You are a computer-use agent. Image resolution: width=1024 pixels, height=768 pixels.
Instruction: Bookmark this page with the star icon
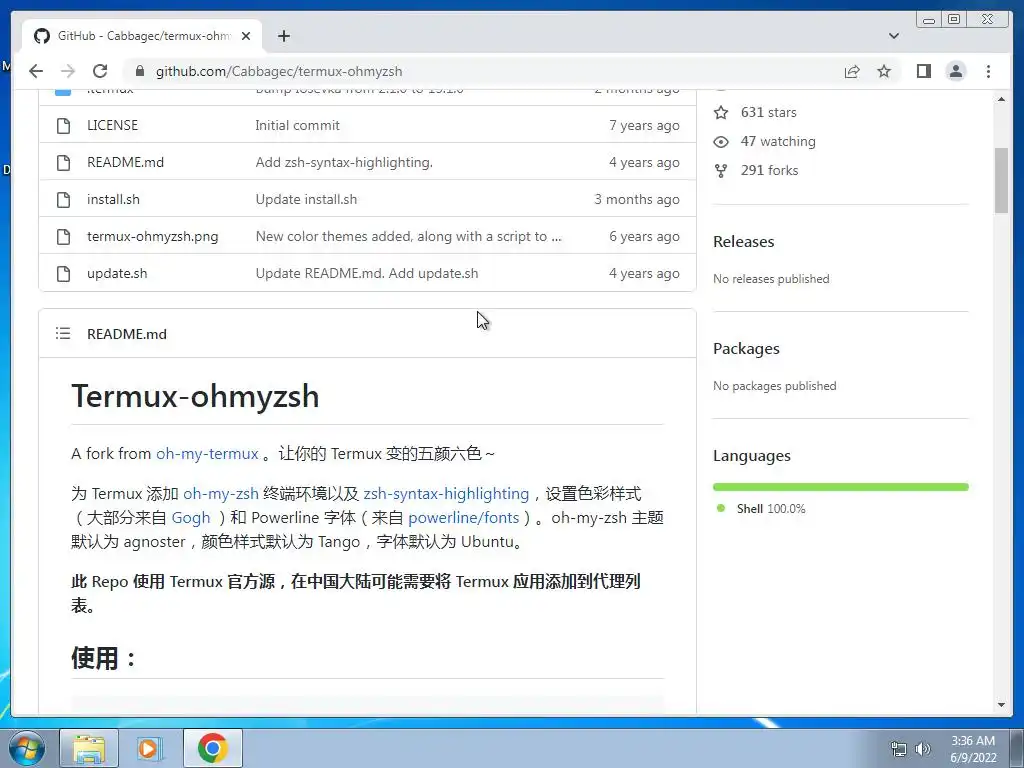(x=884, y=71)
